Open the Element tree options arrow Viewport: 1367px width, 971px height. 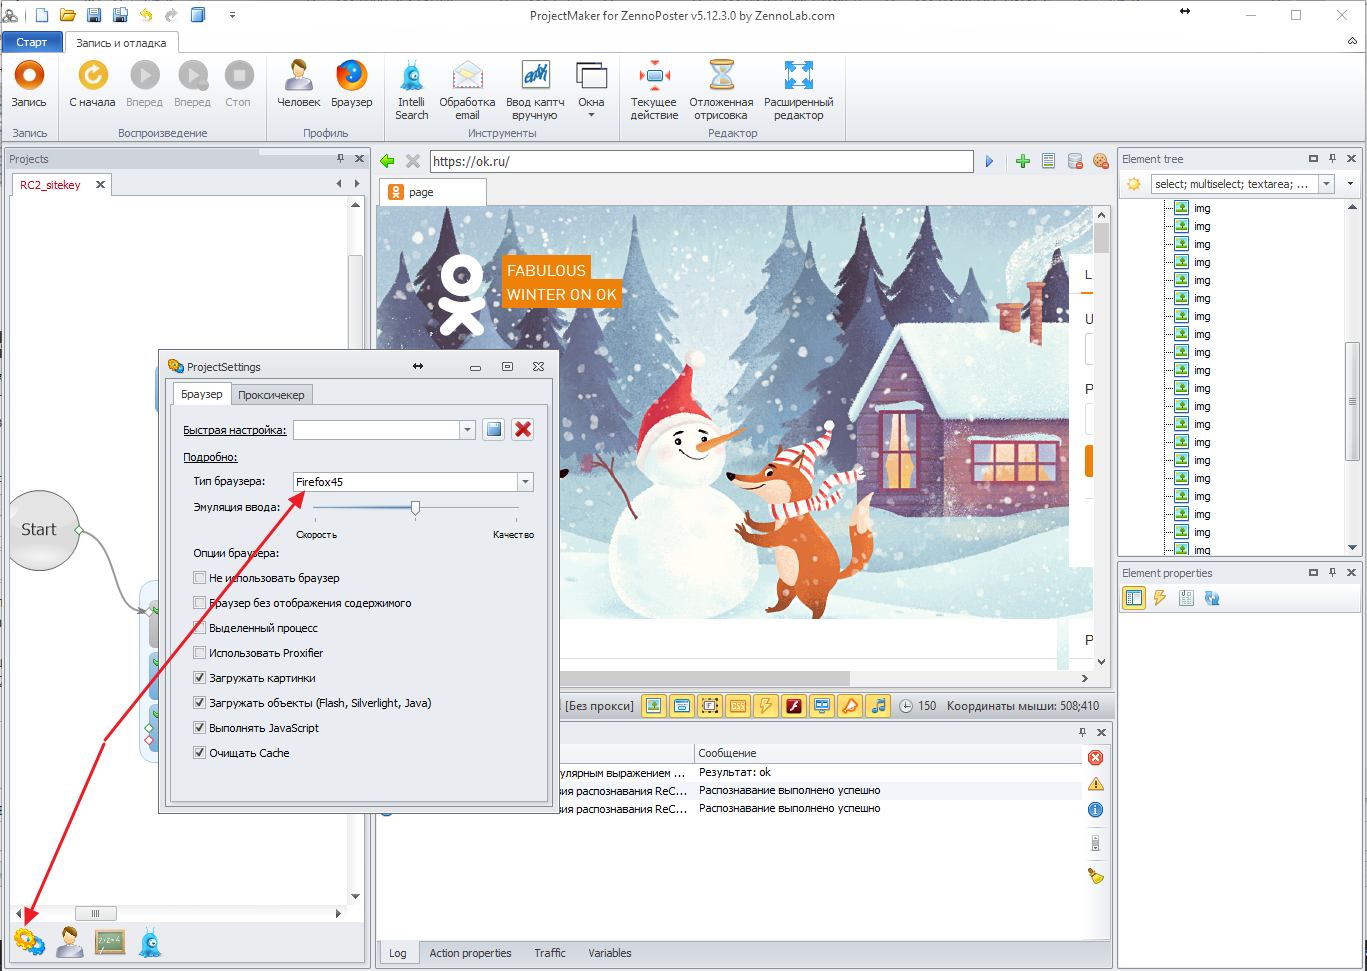(1350, 184)
